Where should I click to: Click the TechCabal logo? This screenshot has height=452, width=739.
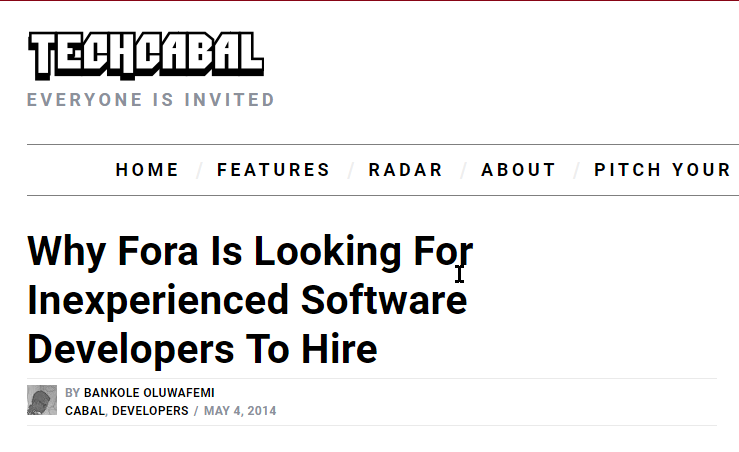[146, 56]
